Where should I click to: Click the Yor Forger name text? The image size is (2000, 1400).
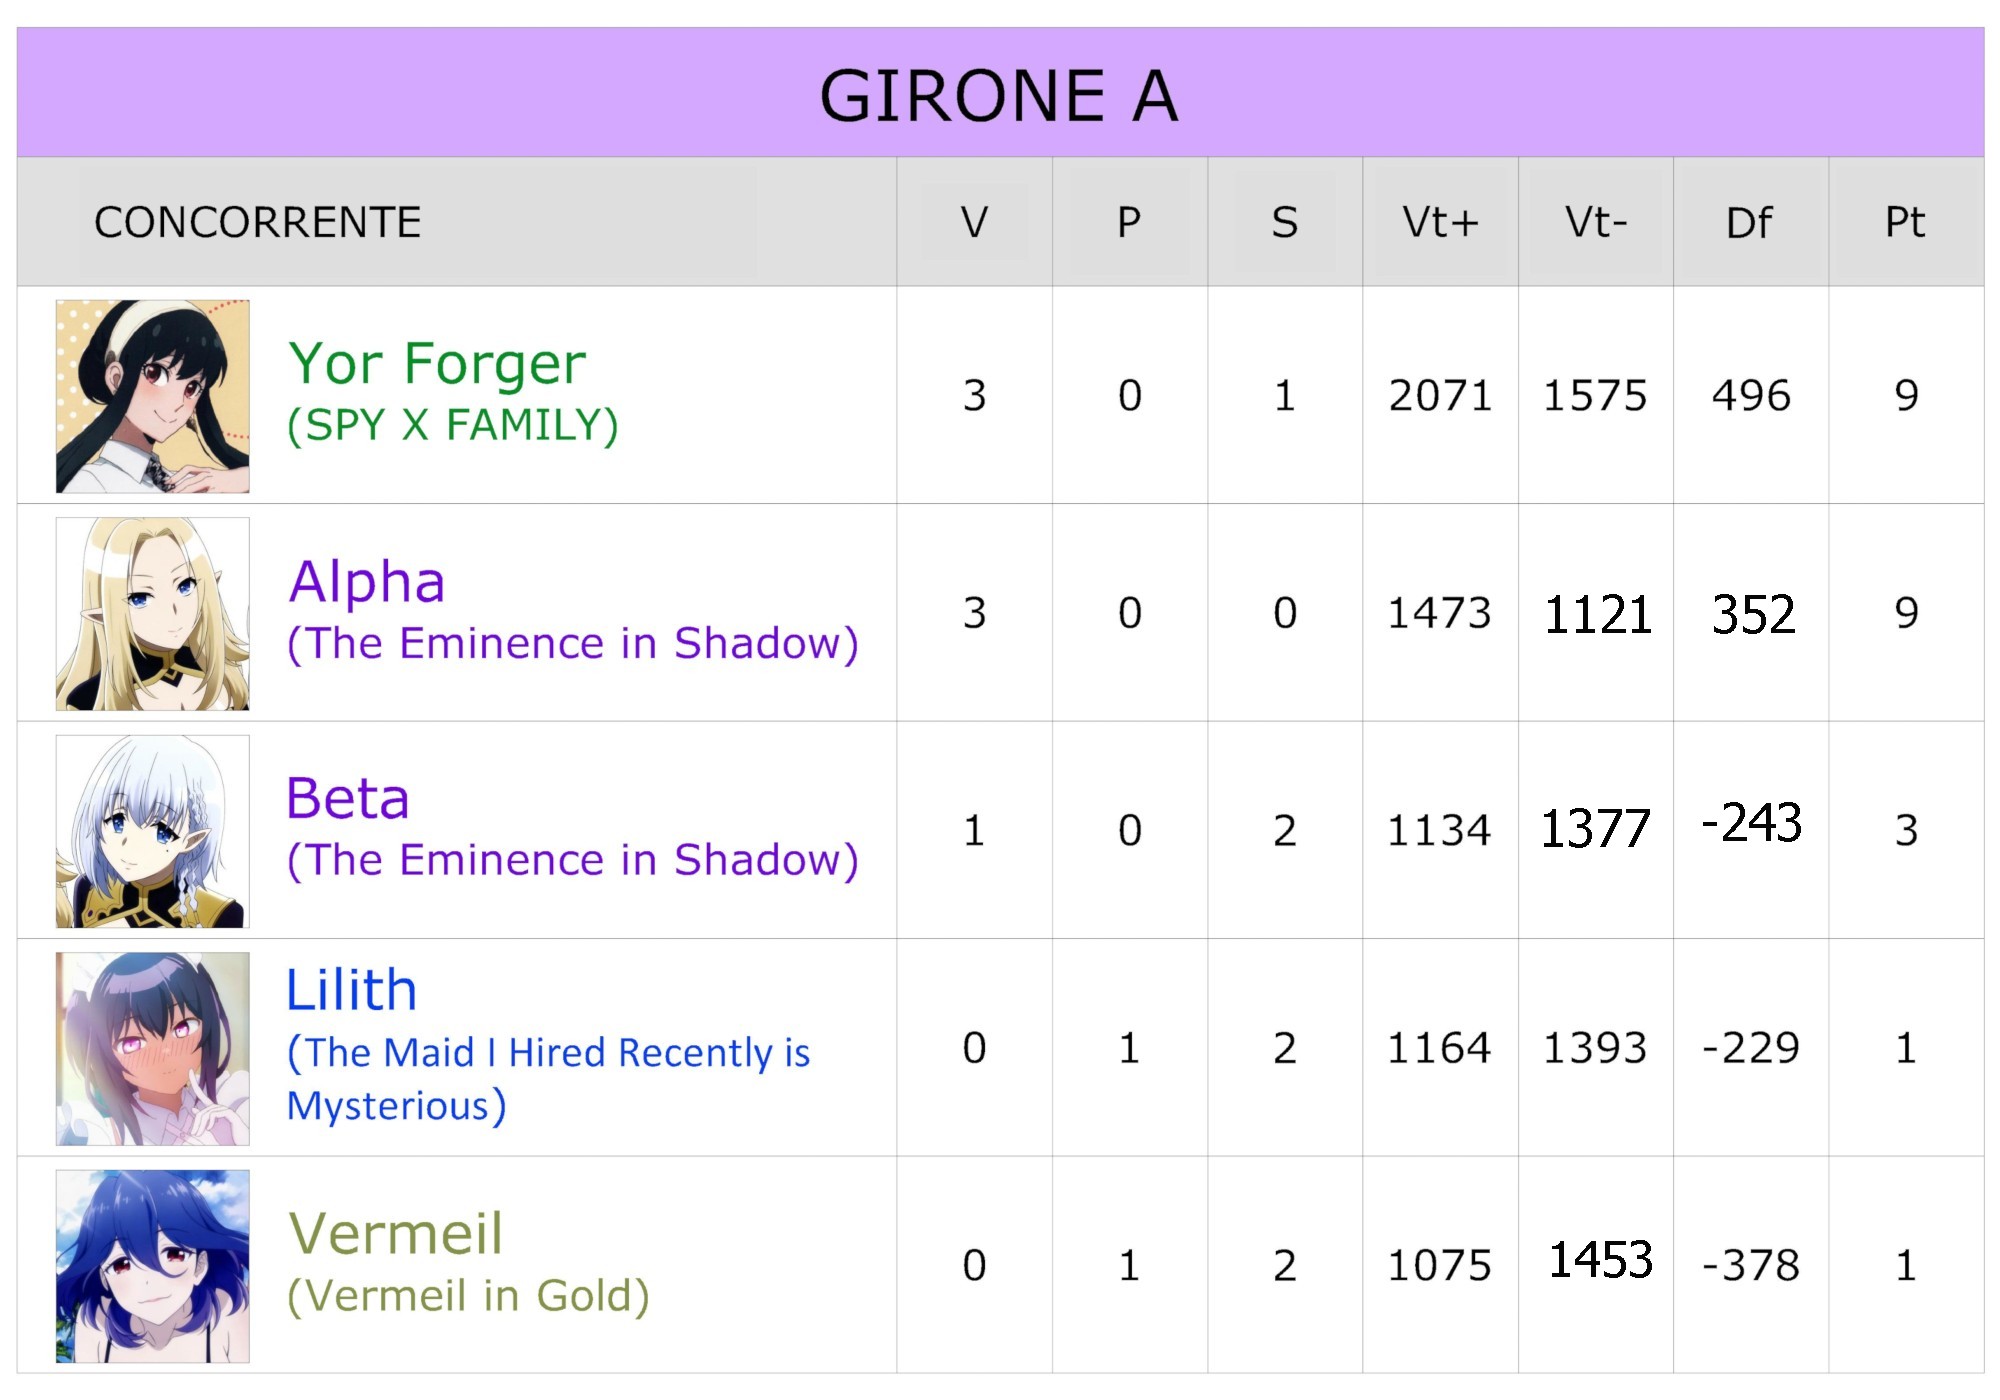click(437, 363)
